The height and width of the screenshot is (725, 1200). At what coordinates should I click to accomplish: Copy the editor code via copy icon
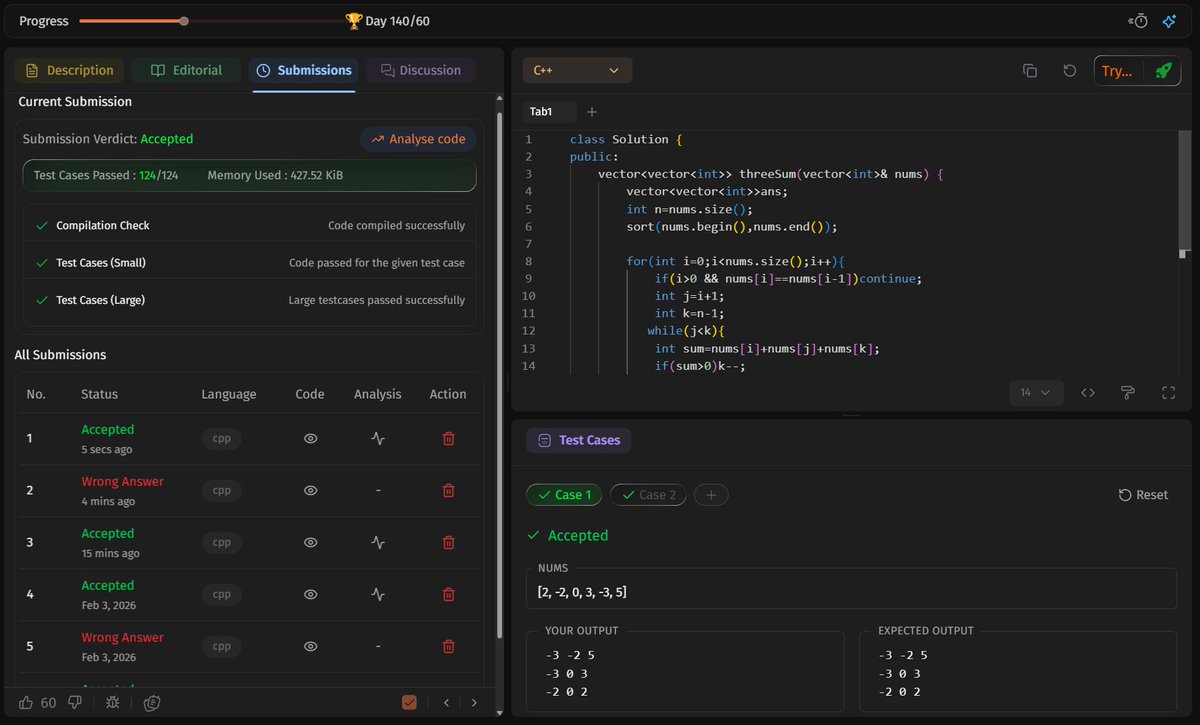(1030, 71)
